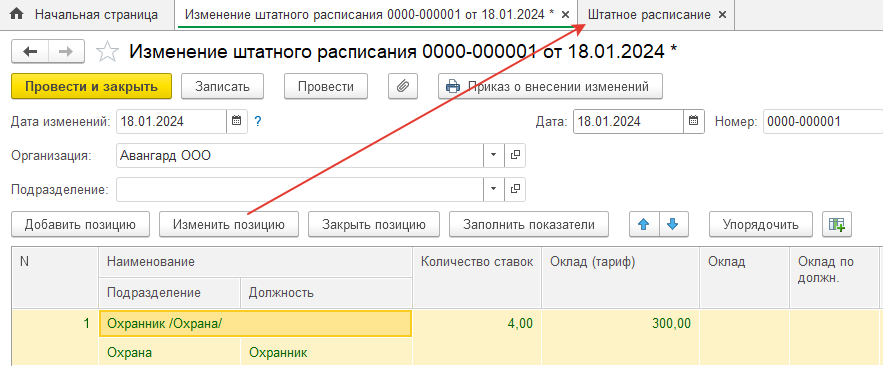The image size is (883, 366).
Task: Click the Записать button
Action: pos(222,87)
